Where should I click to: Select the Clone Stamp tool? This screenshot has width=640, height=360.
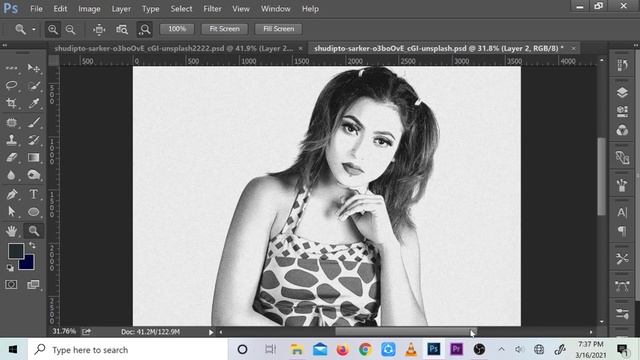pos(11,140)
